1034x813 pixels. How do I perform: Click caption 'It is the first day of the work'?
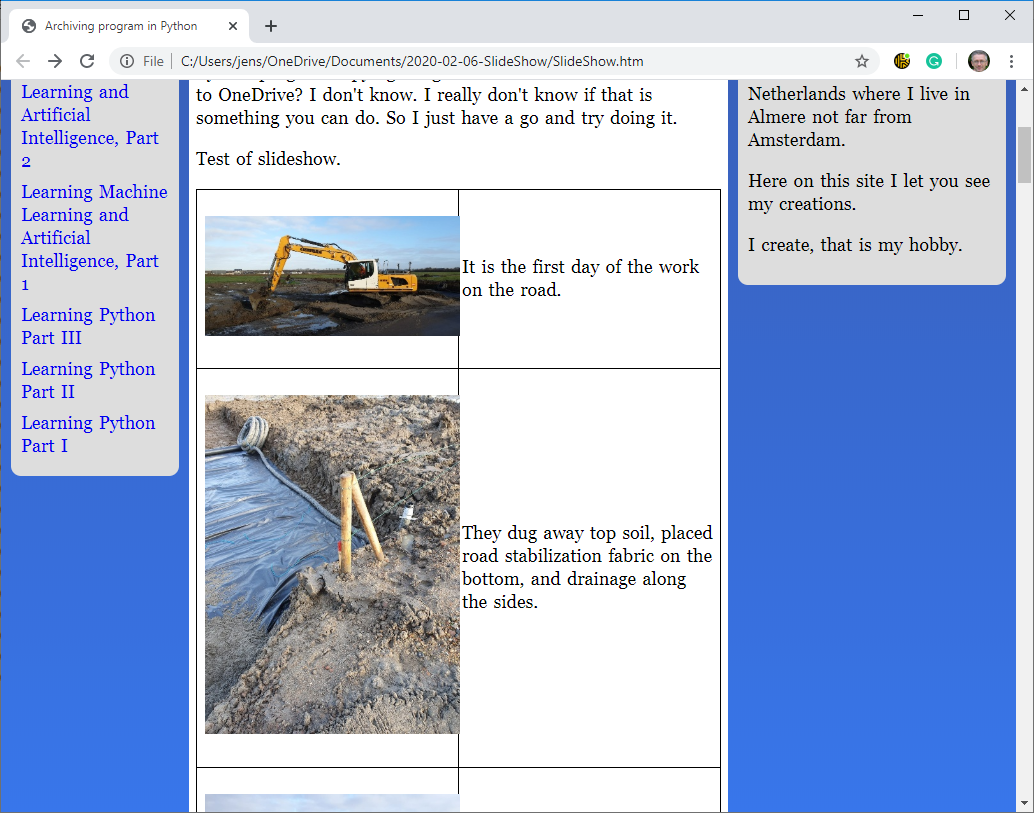point(580,267)
